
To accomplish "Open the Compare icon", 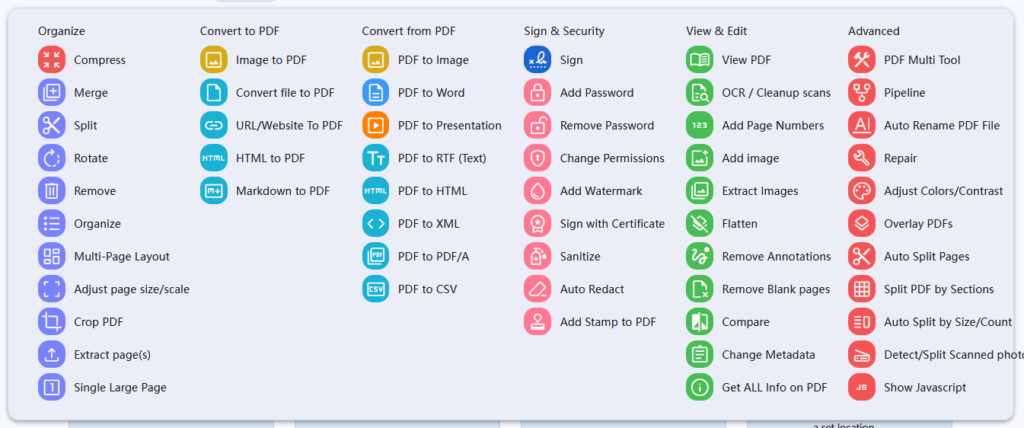I will coord(699,322).
